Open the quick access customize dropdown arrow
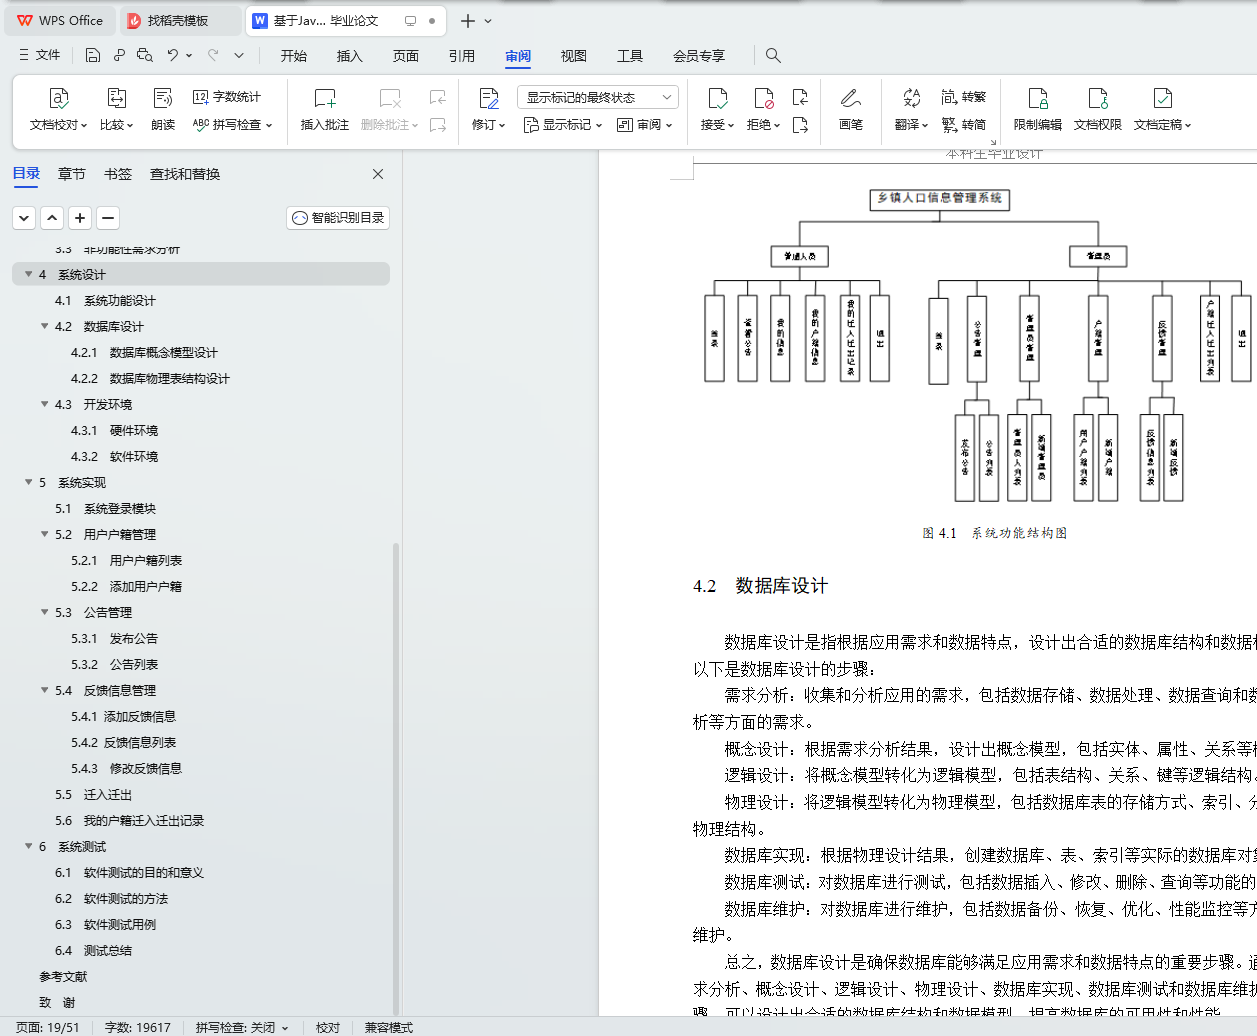The height and width of the screenshot is (1036, 1257). point(239,55)
